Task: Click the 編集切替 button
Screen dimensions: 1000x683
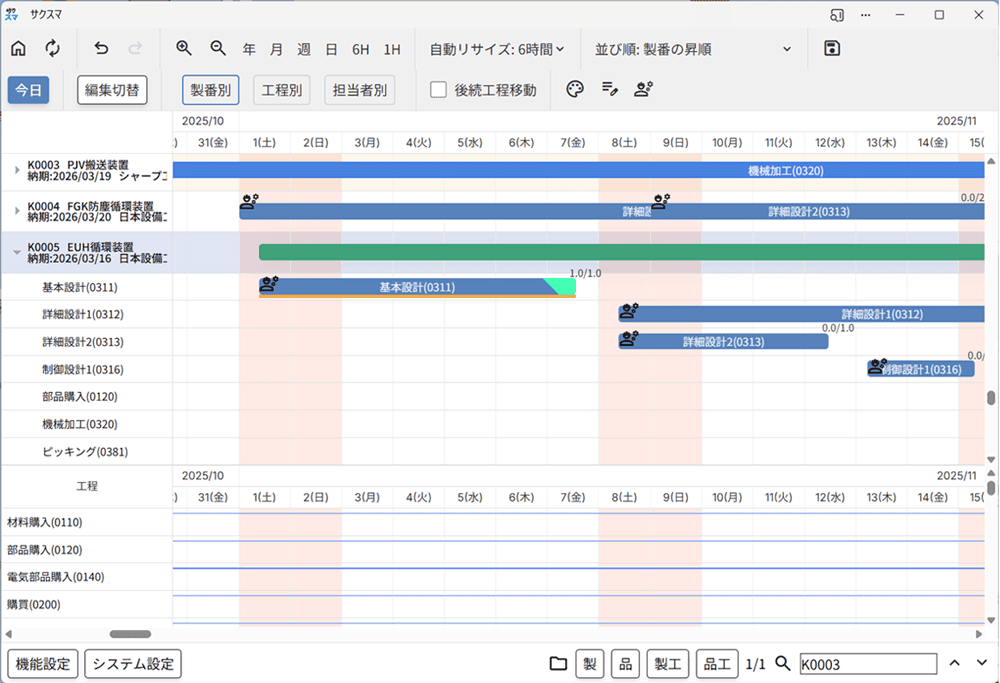Action: [x=110, y=89]
